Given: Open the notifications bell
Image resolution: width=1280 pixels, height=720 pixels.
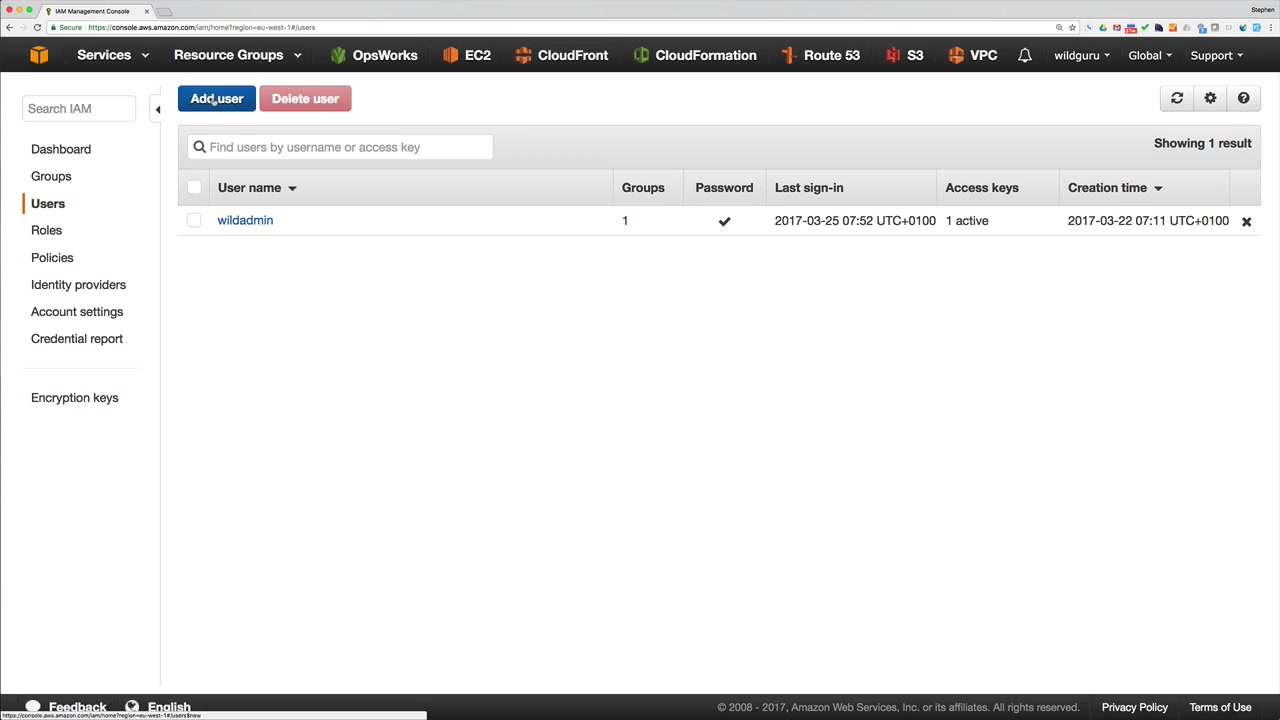Looking at the screenshot, I should [x=1025, y=55].
